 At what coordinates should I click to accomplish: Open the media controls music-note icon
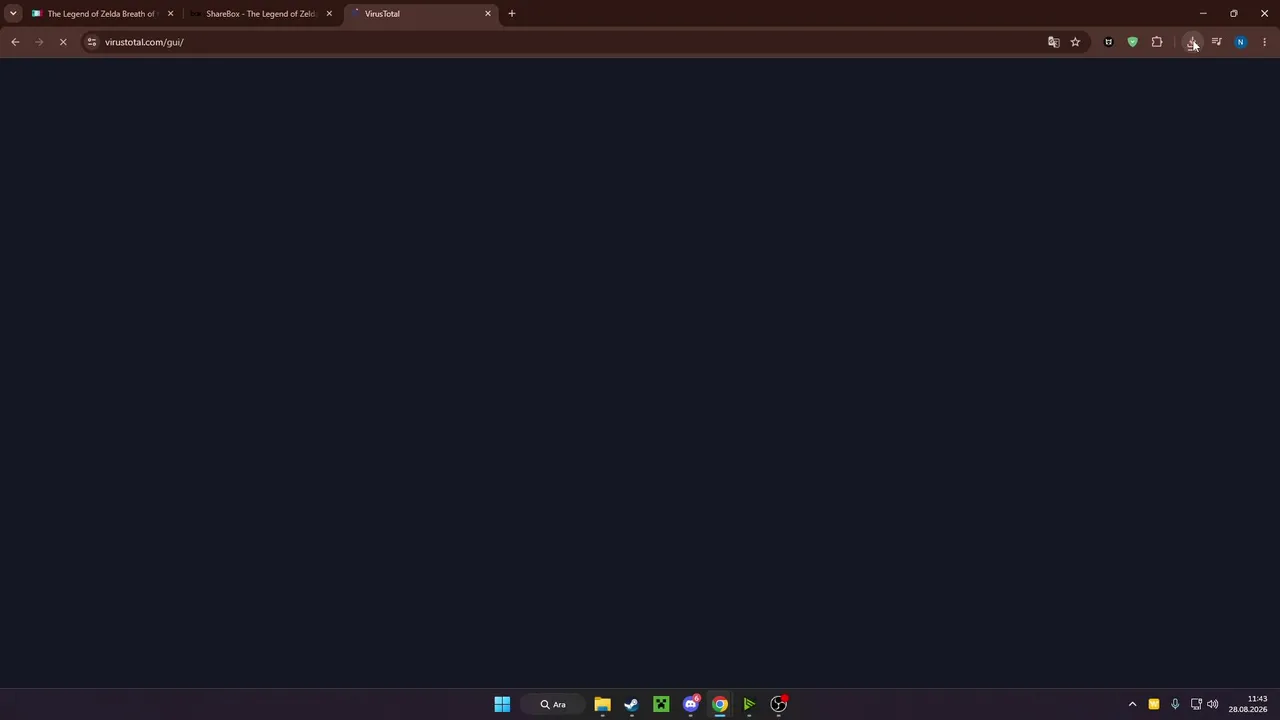click(1216, 42)
